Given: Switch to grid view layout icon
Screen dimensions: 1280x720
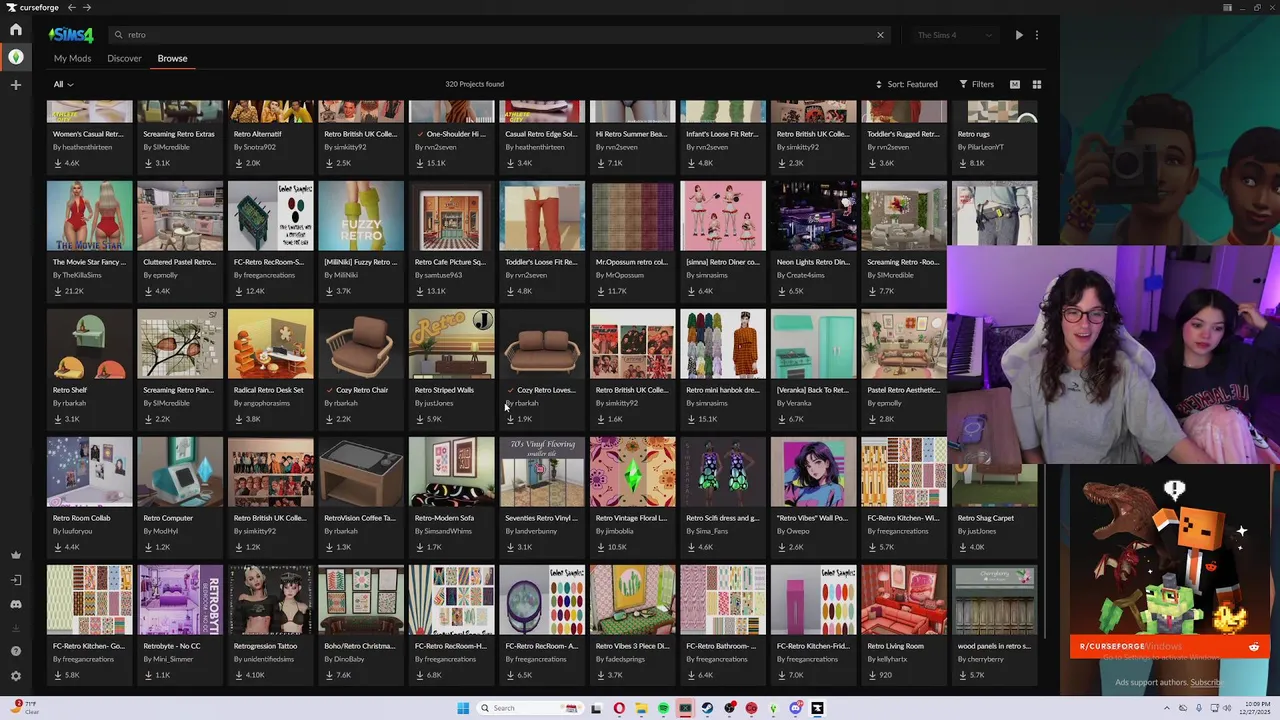Looking at the screenshot, I should pos(1037,84).
